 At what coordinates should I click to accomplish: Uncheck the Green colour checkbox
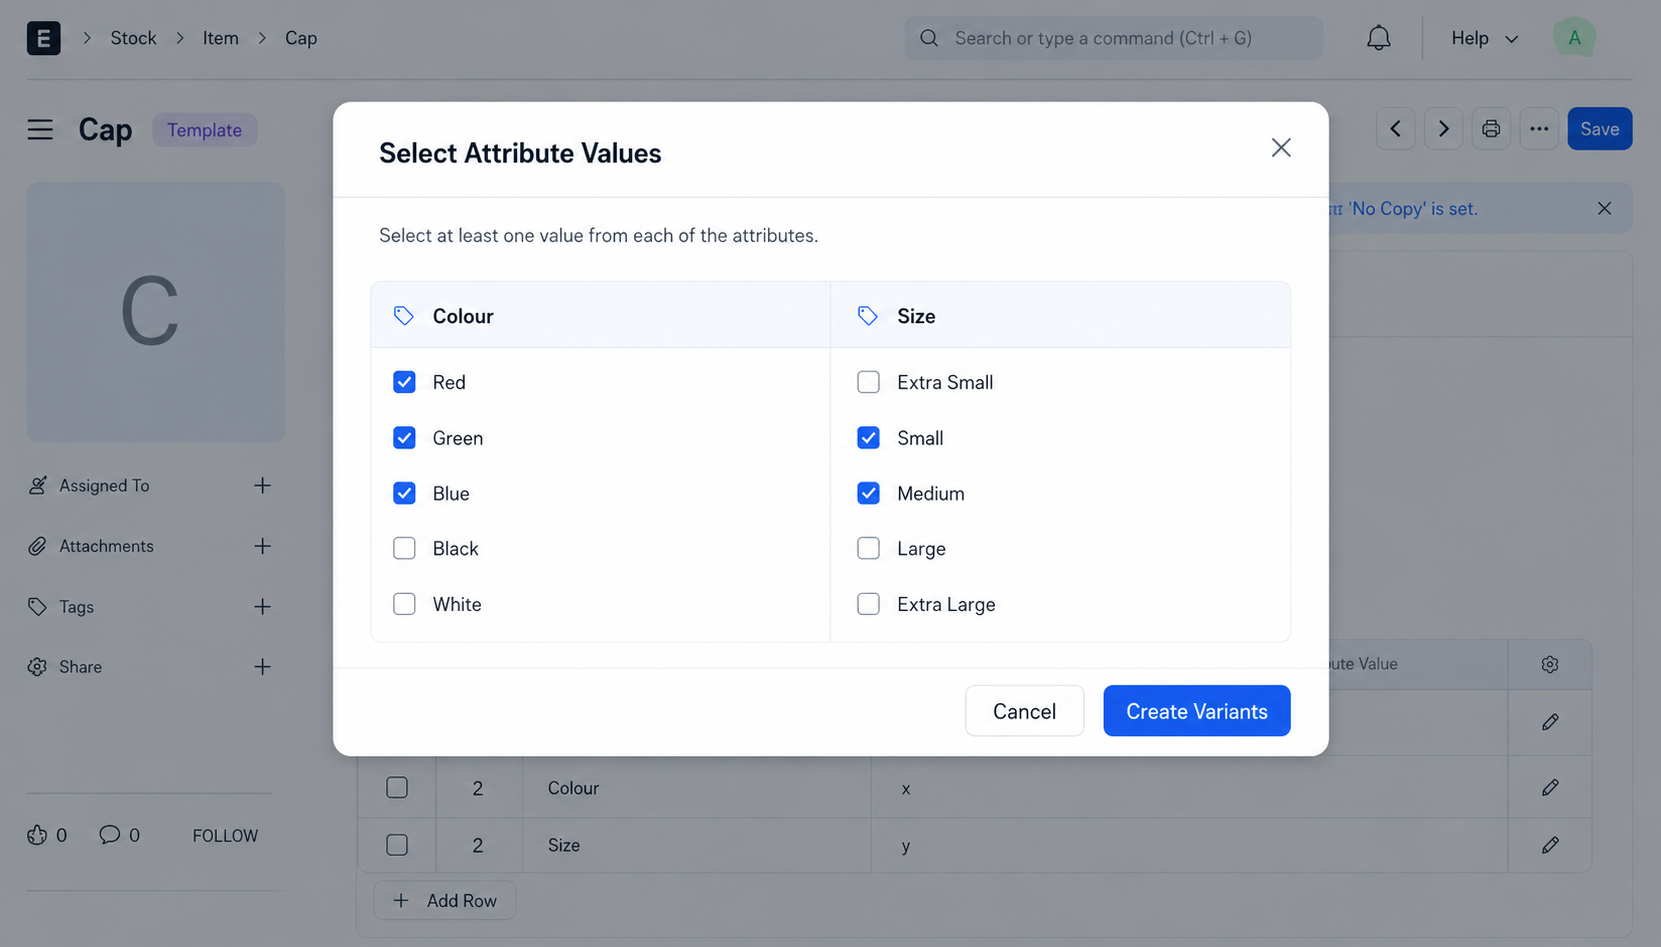point(404,438)
